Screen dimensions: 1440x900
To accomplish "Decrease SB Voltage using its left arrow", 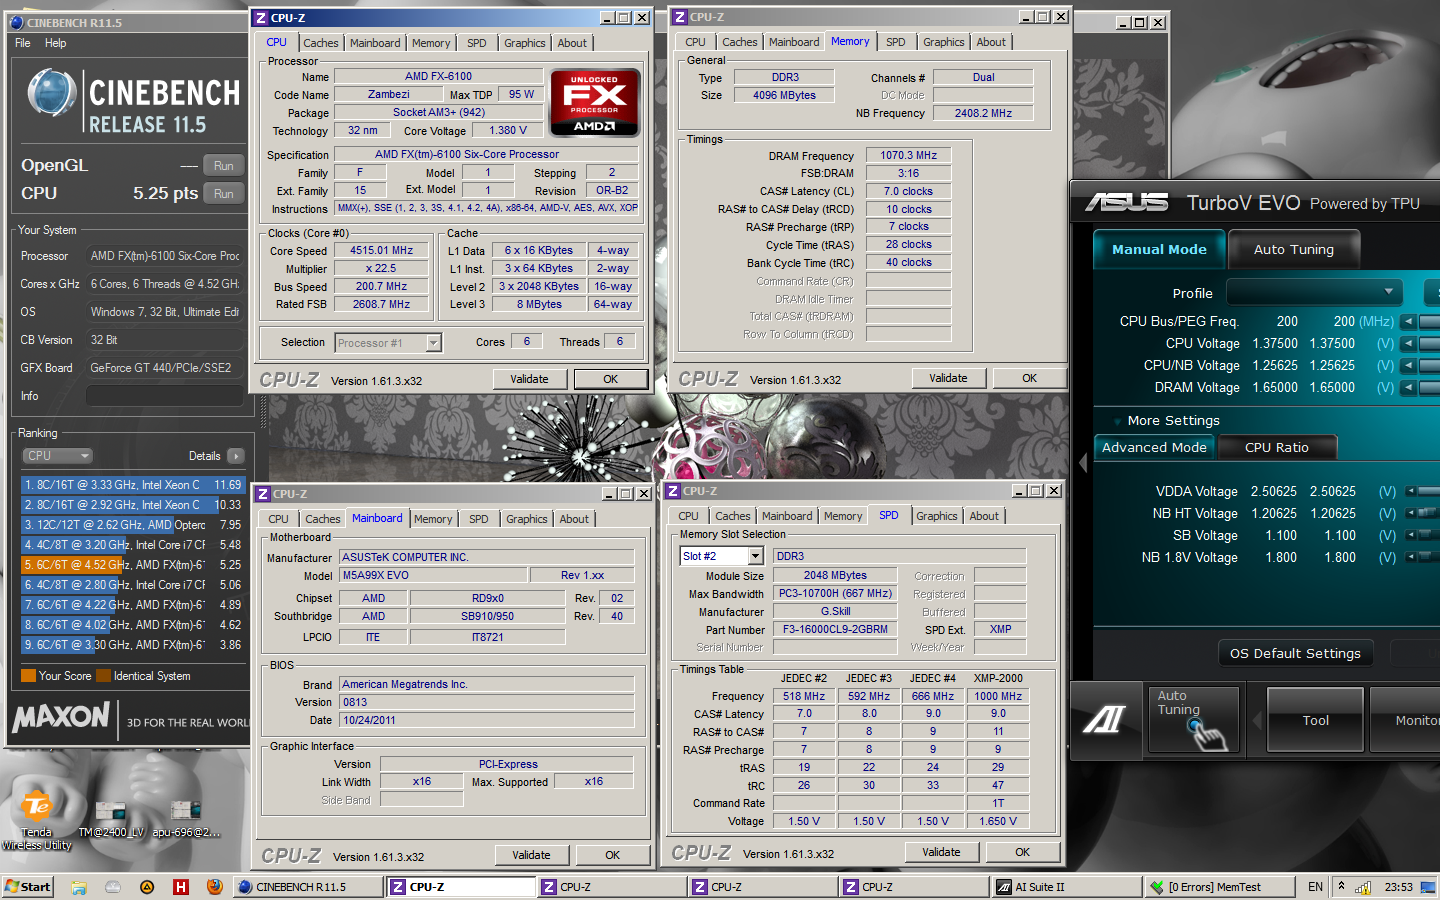I will coord(1411,536).
